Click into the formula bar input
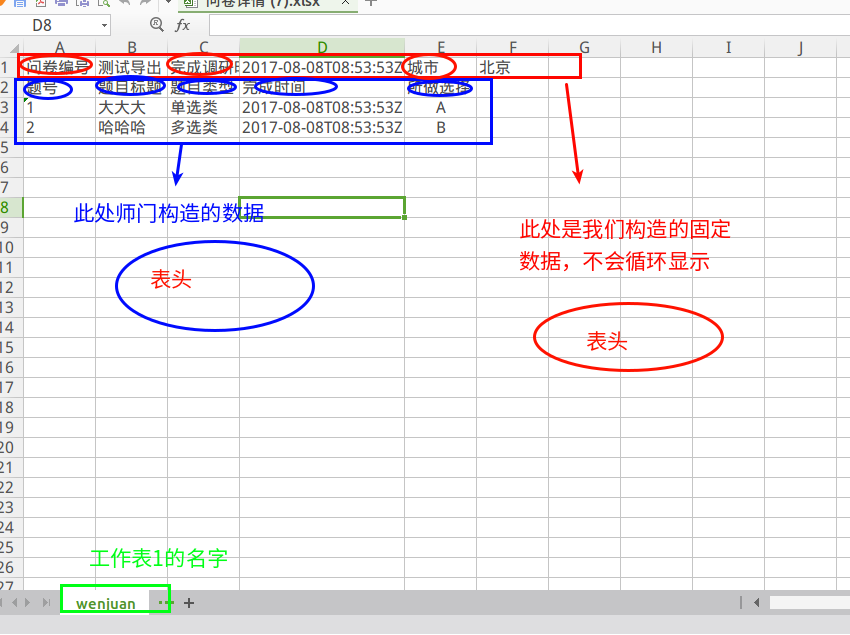Image resolution: width=850 pixels, height=635 pixels. coord(529,25)
